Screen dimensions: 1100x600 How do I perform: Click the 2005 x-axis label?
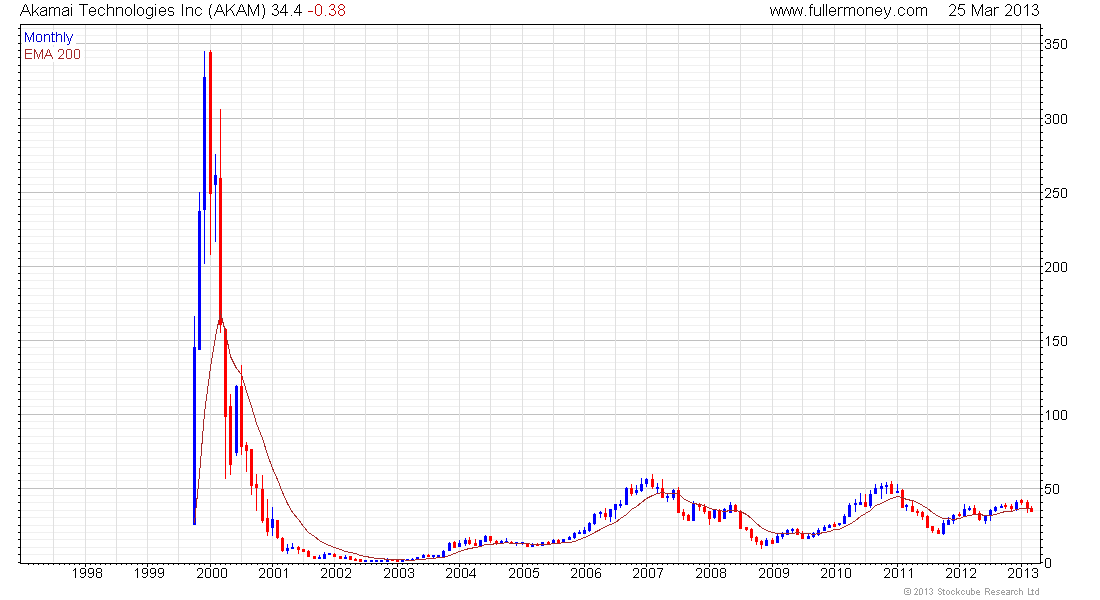click(523, 573)
